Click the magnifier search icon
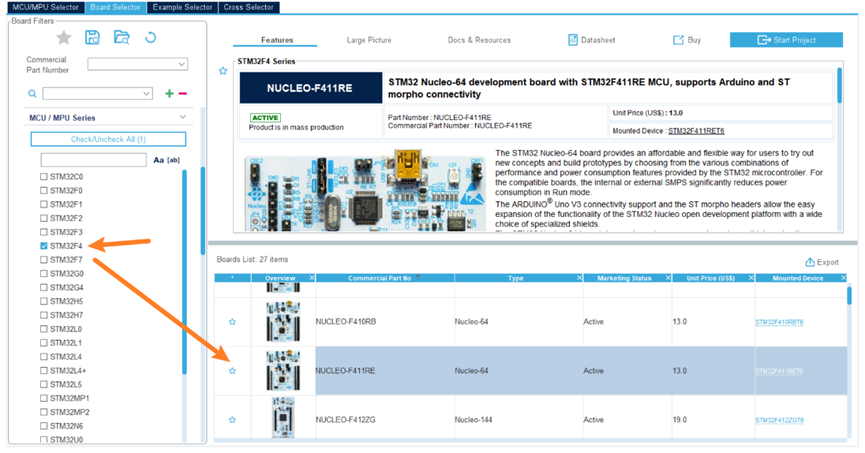 (x=33, y=94)
